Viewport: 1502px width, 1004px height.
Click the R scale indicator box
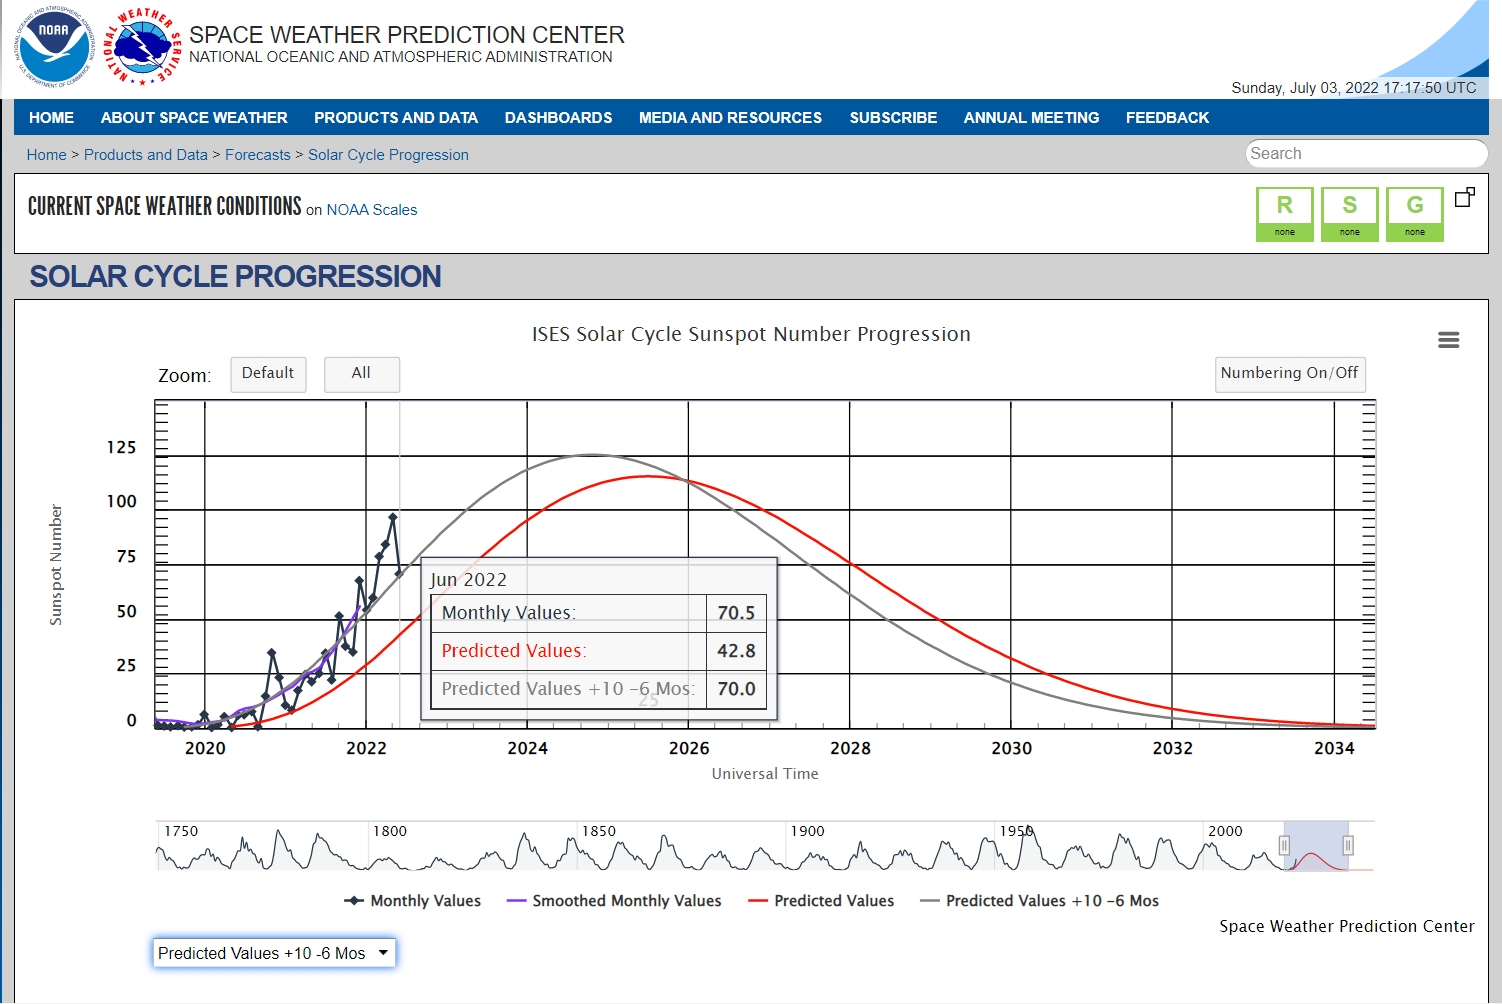coord(1285,214)
